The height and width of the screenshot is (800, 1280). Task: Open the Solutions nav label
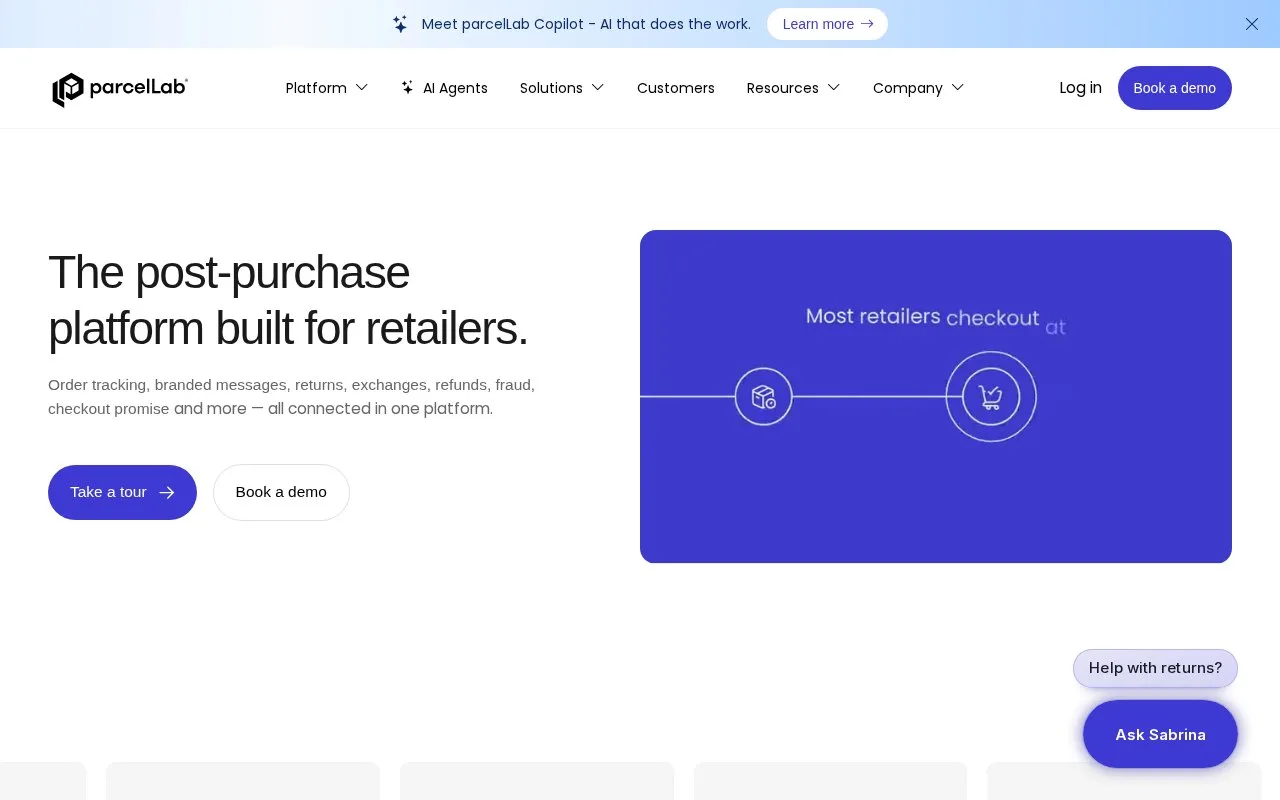tap(551, 88)
